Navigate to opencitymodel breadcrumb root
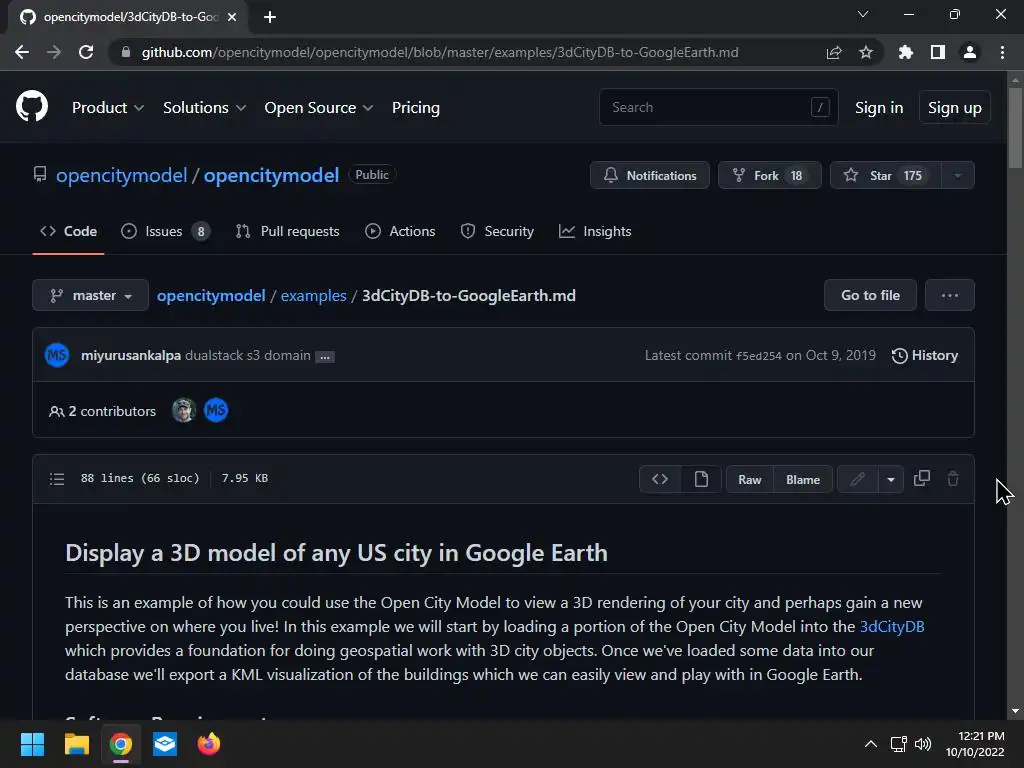The height and width of the screenshot is (768, 1024). point(211,296)
